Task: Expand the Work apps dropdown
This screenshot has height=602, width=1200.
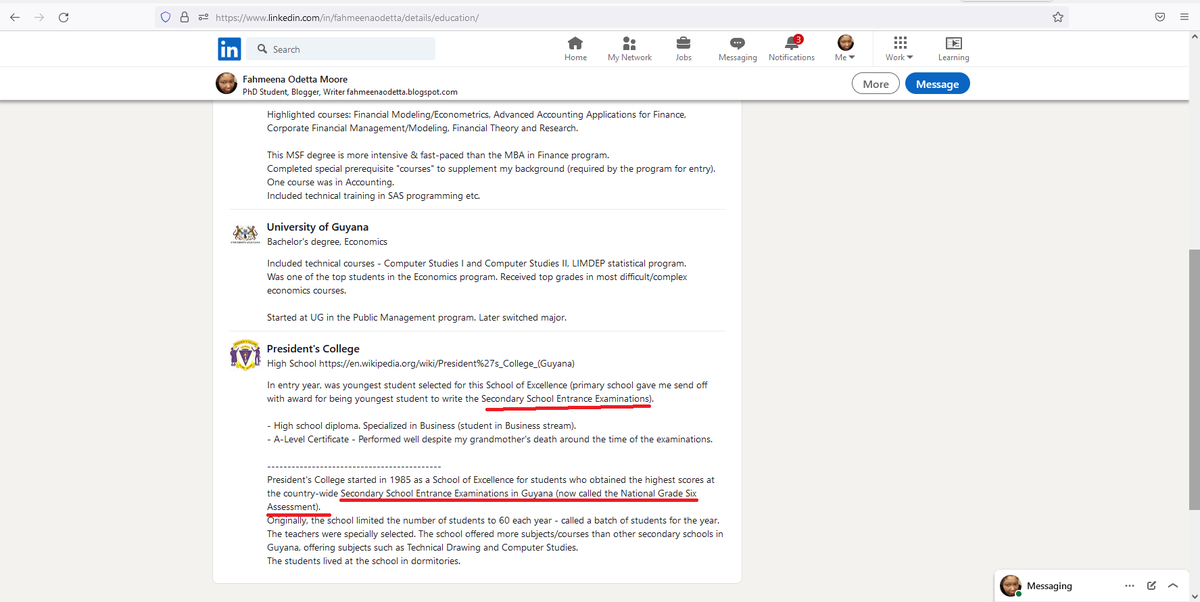Action: 899,49
